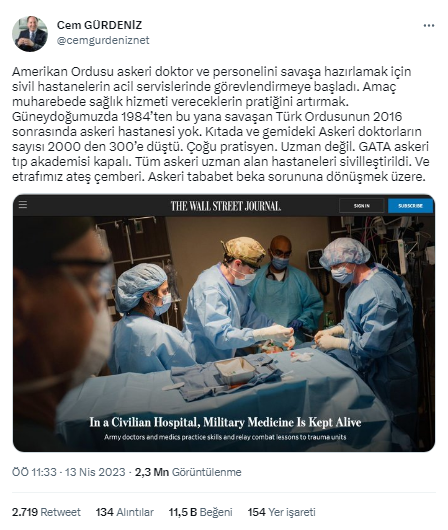Click the Wall Street Journal logo
Screen dimensions: 448x530
[x=225, y=206]
